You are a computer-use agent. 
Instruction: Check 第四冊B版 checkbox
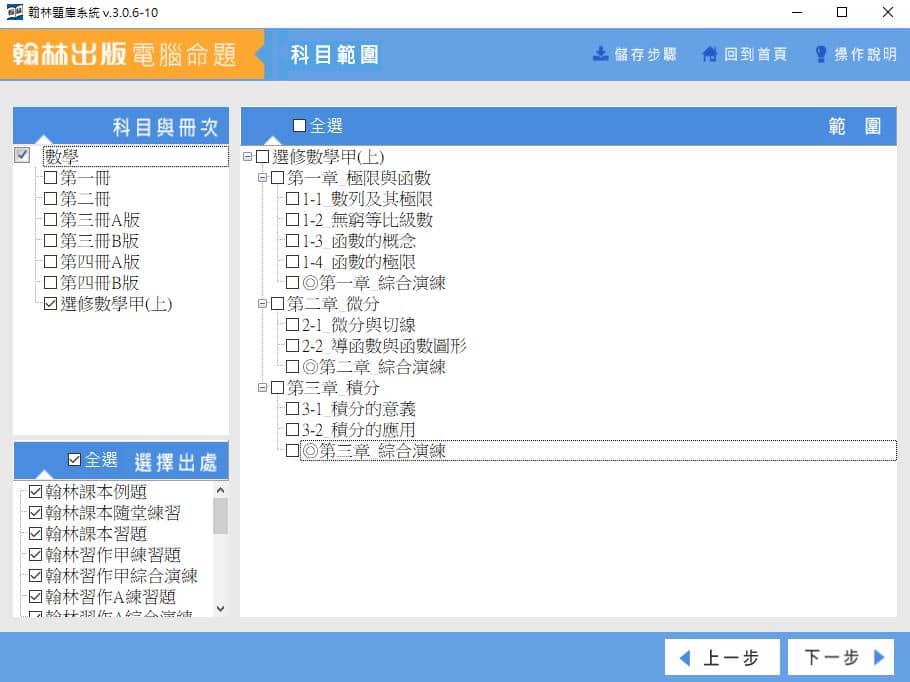[50, 283]
